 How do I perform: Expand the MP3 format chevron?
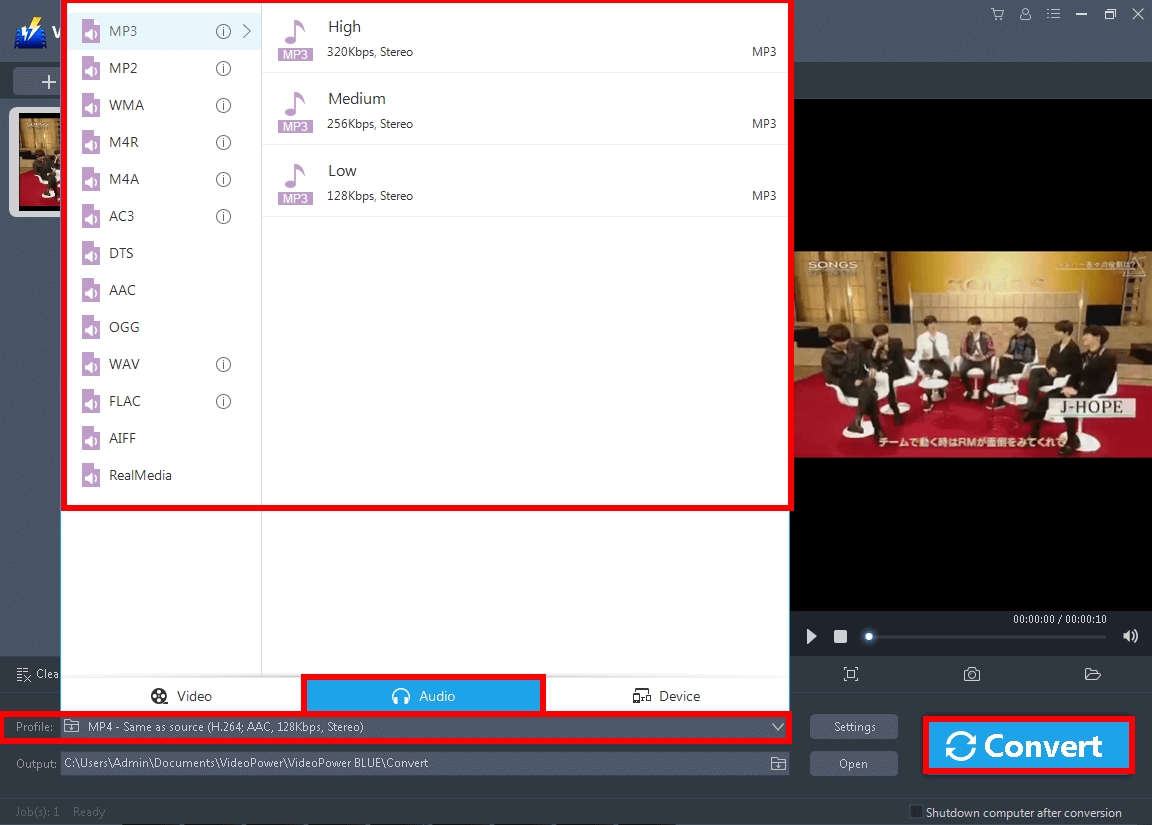tap(246, 31)
